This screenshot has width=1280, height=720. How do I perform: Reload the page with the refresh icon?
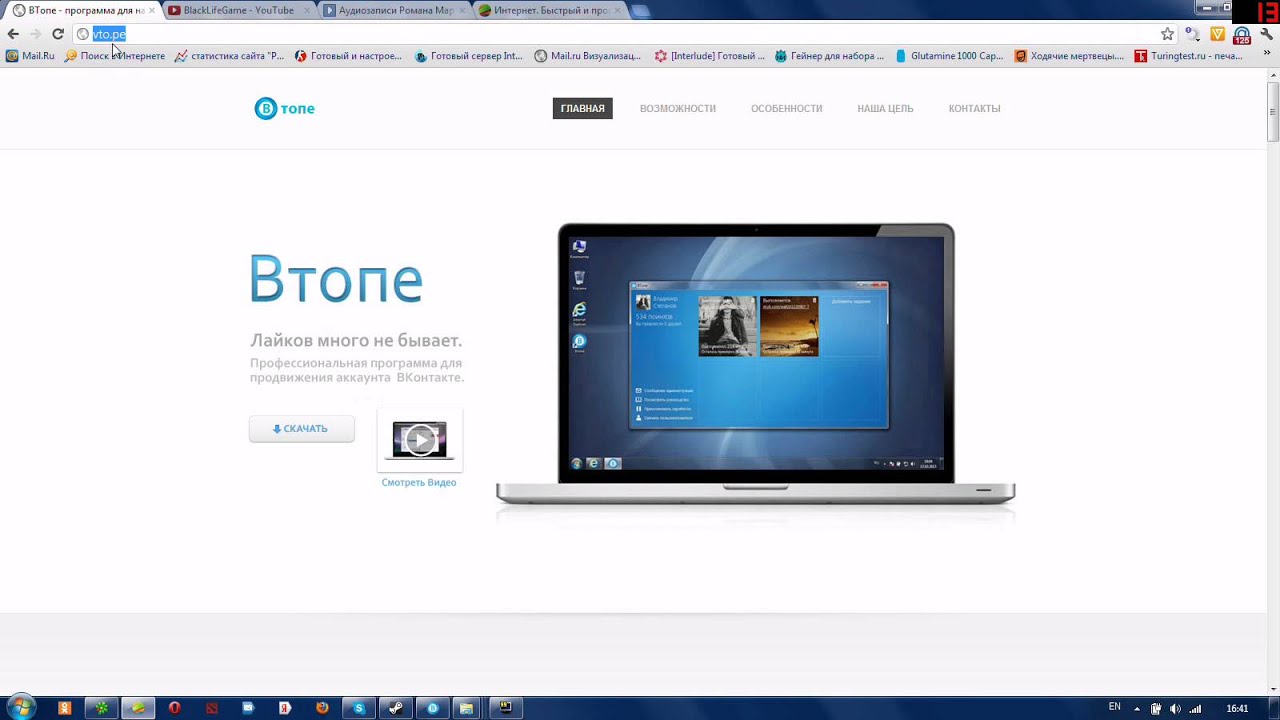(x=58, y=34)
